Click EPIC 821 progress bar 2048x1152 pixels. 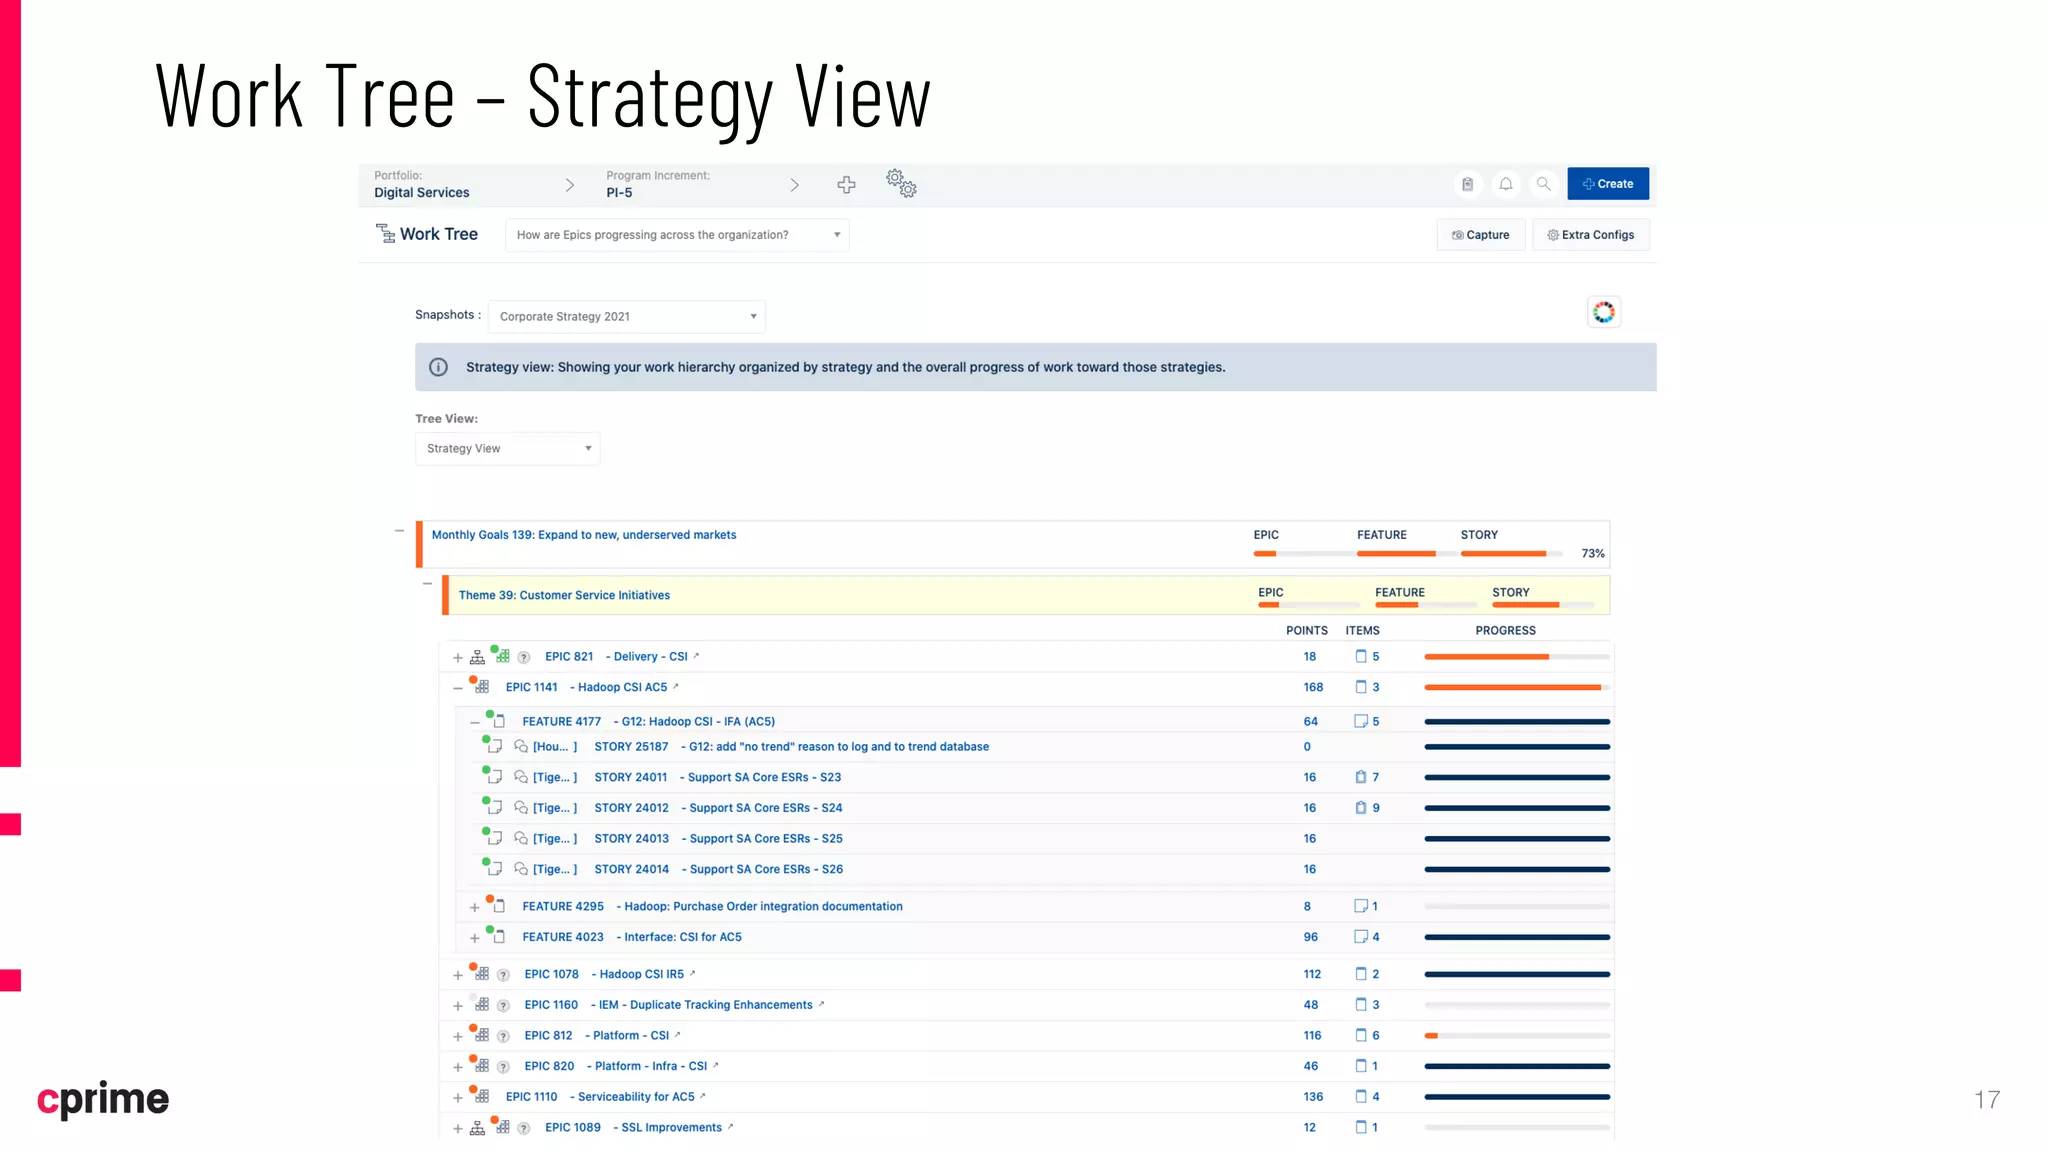[1517, 657]
